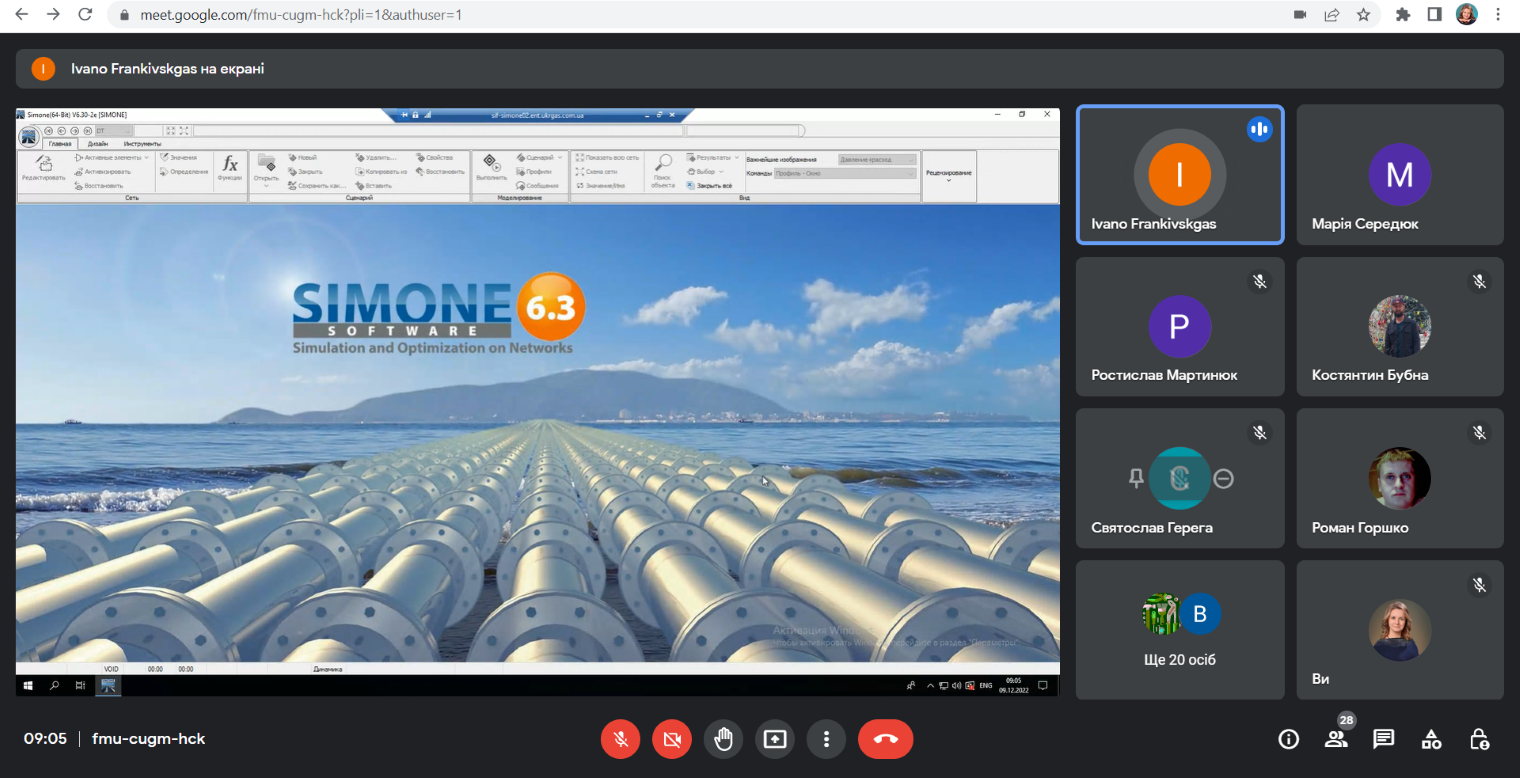Screen dimensions: 1520x778
Task: Click Схема сети in Вид group
Action: pos(596,171)
